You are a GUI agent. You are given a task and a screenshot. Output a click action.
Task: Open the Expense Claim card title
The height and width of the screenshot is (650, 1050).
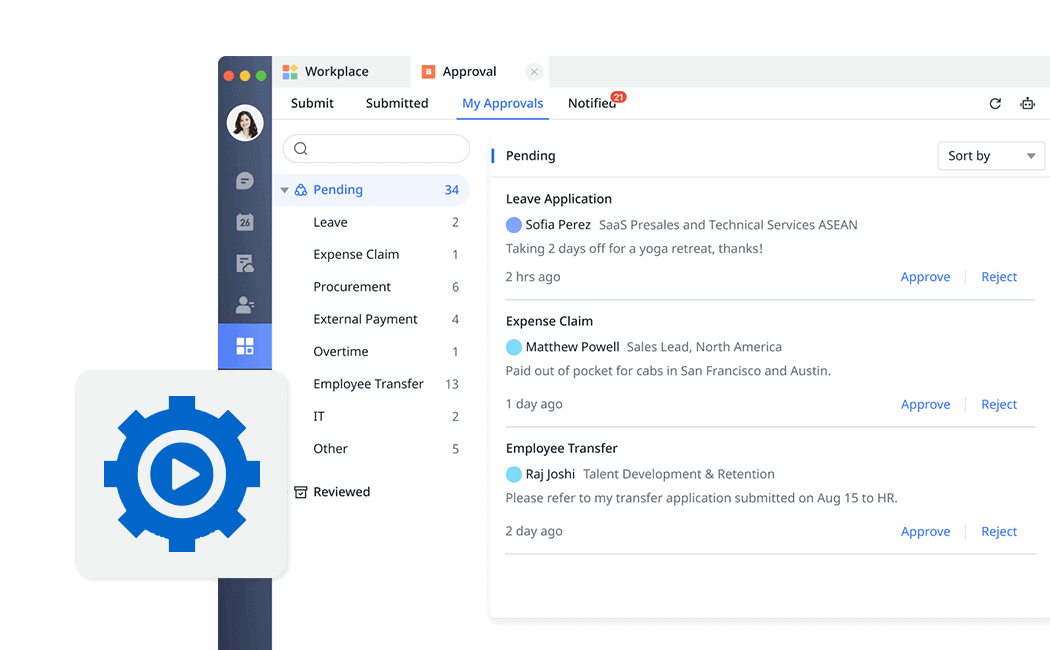click(549, 321)
